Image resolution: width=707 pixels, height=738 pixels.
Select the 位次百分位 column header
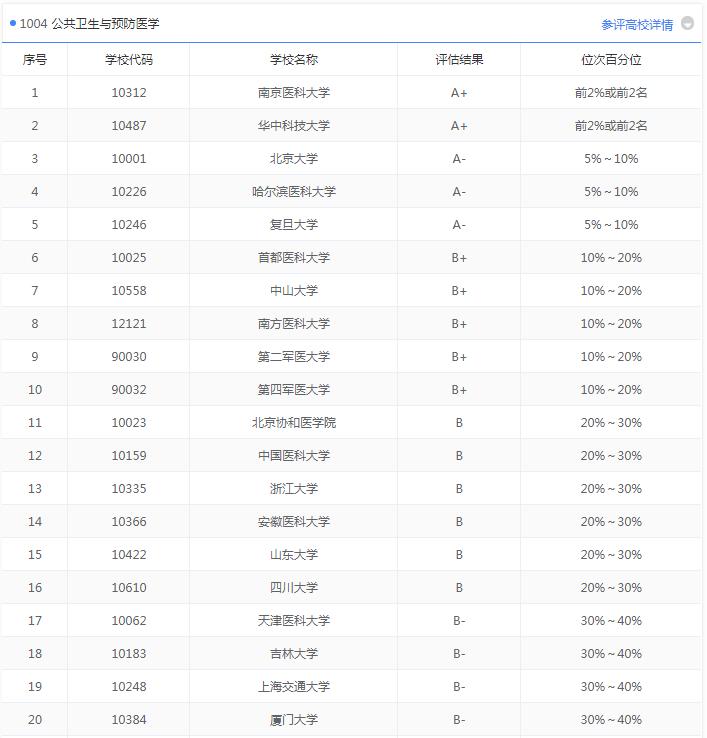(x=611, y=60)
